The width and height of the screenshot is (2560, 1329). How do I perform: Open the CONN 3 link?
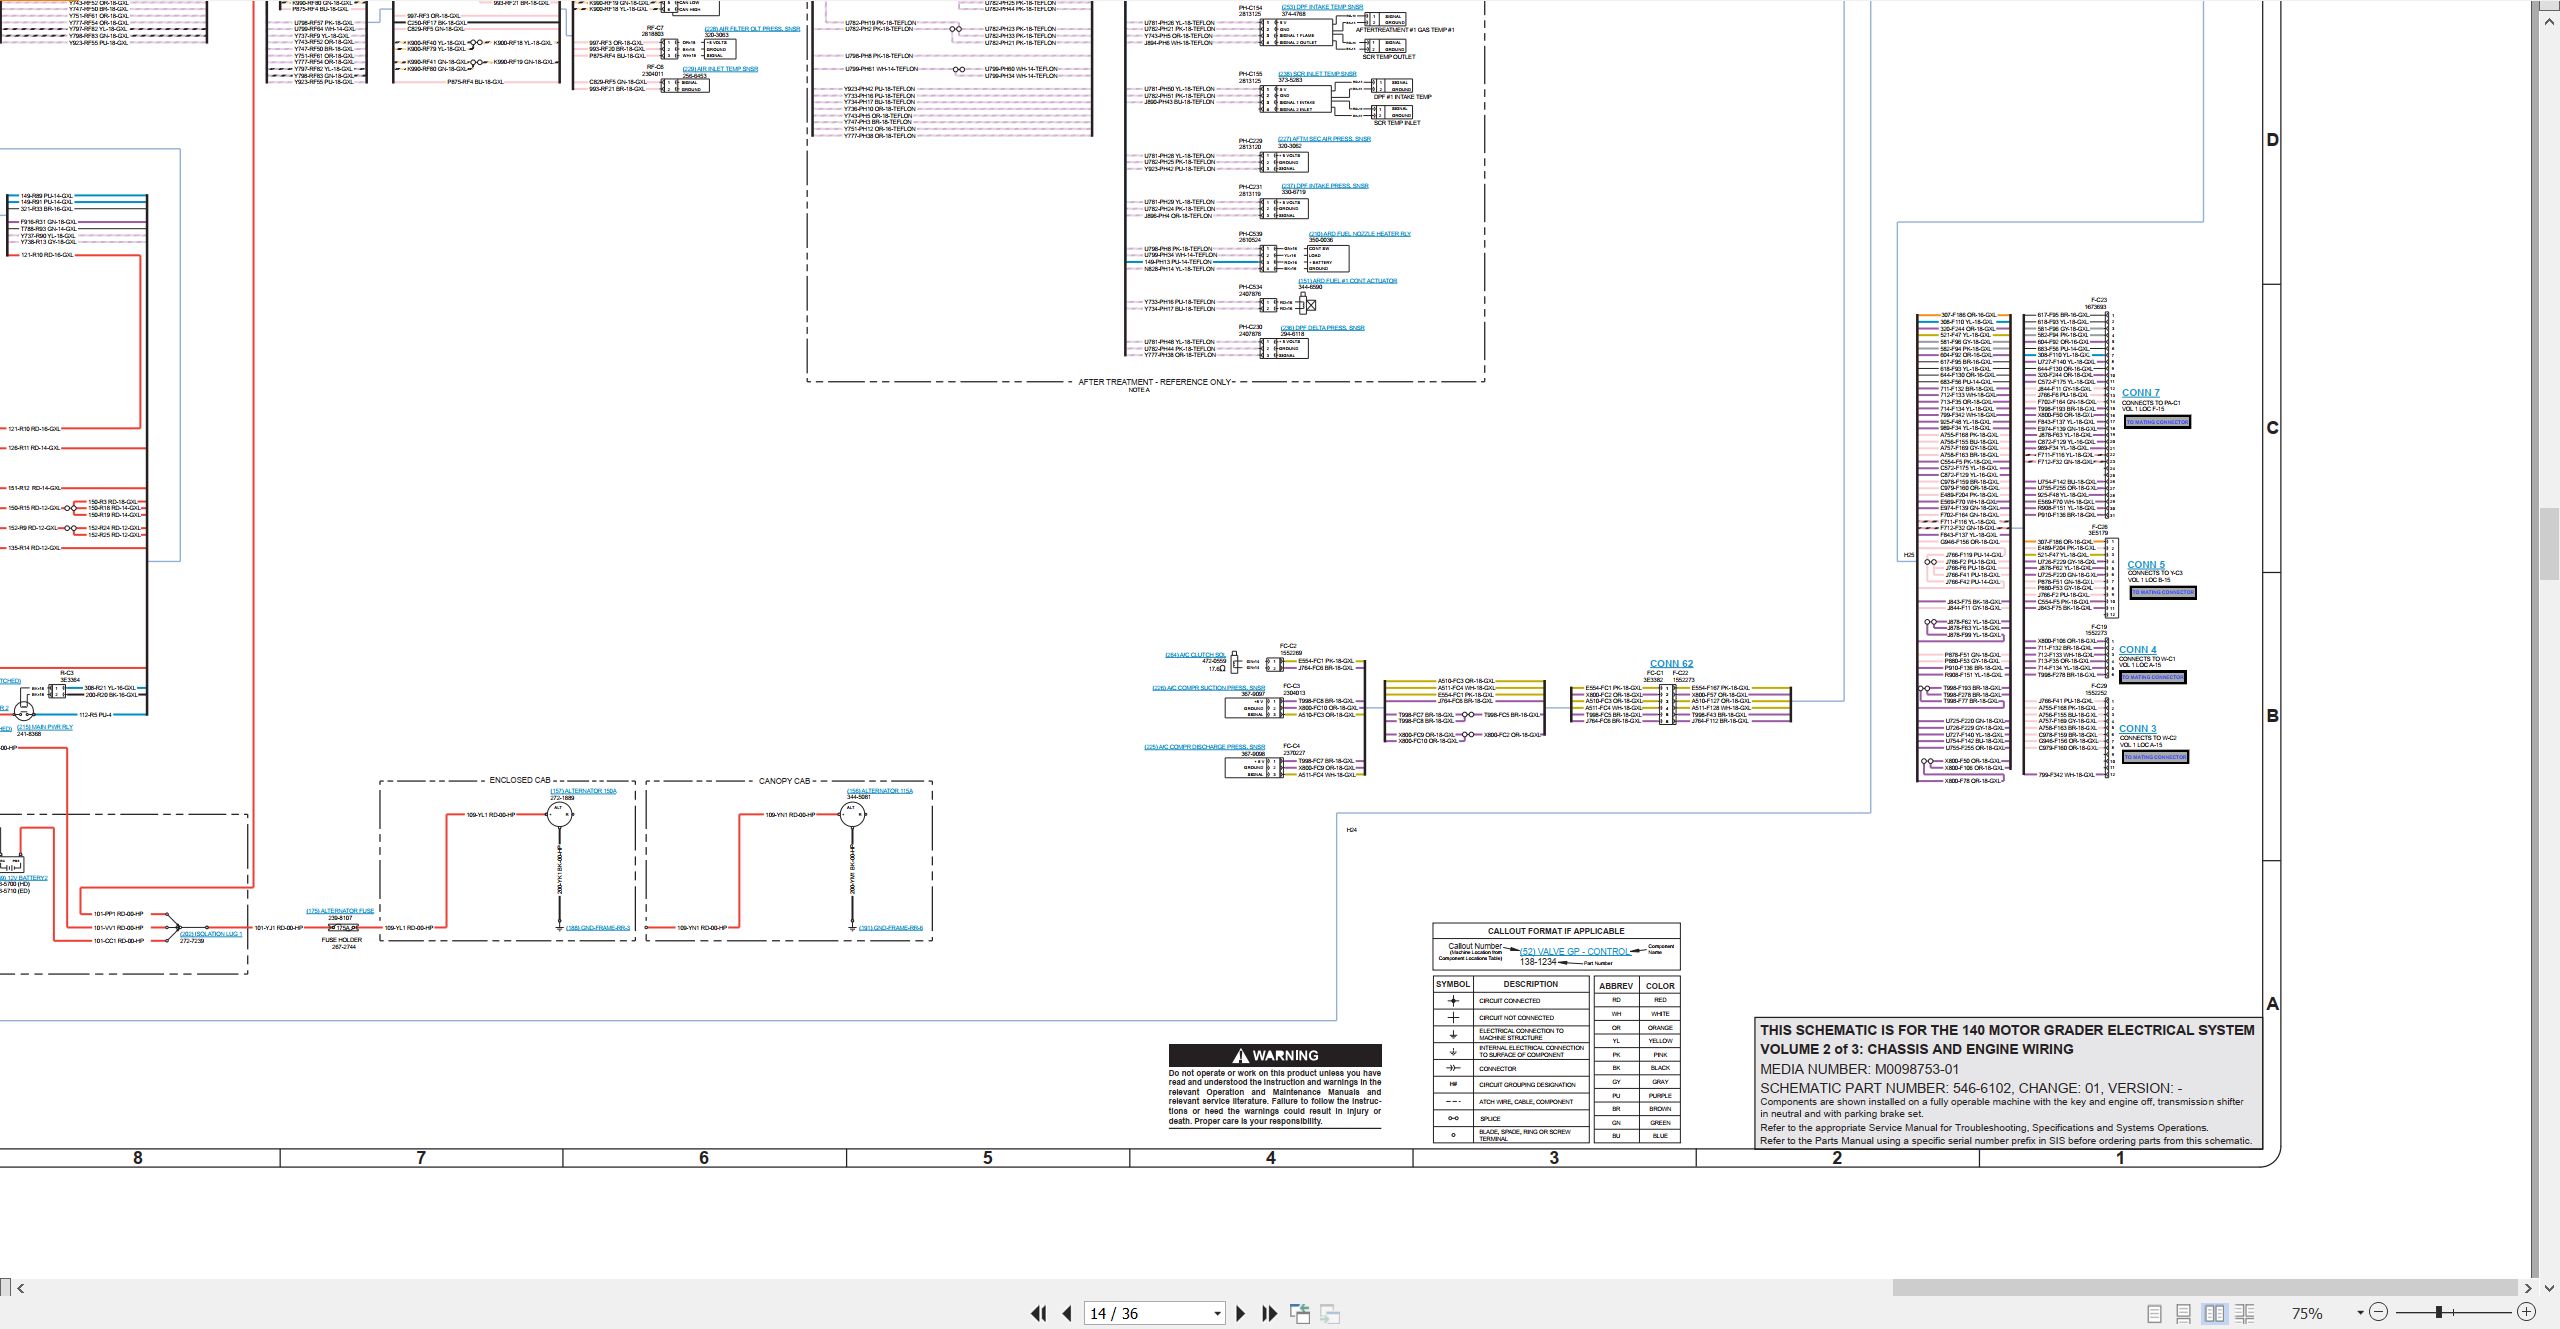pyautogui.click(x=2138, y=729)
